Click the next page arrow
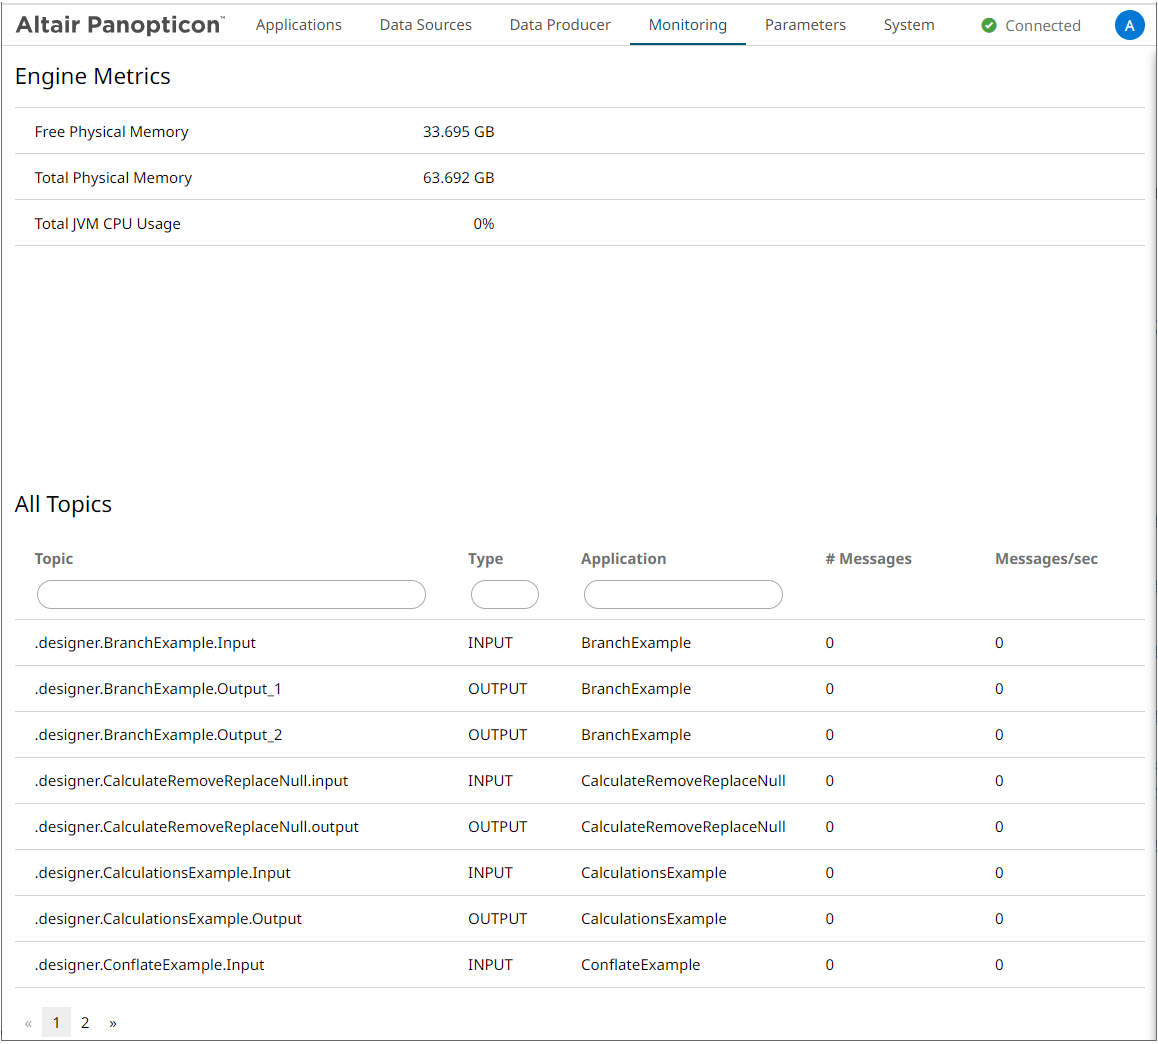This screenshot has height=1044, width=1158. (113, 1022)
